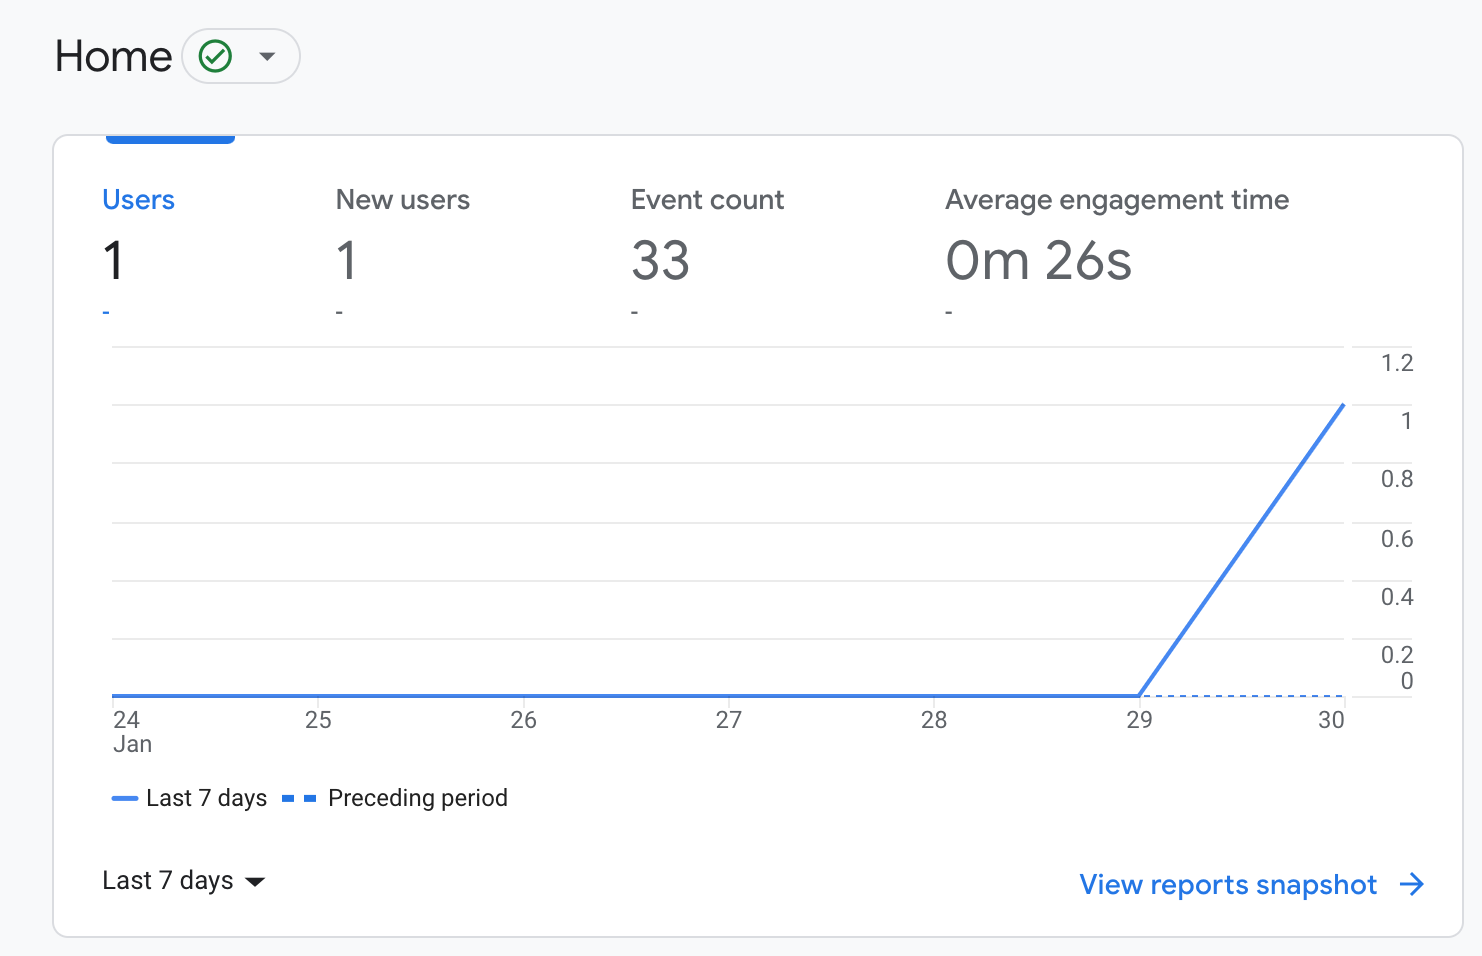The height and width of the screenshot is (956, 1482).
Task: Click the 1.2 y-axis value label
Action: [1397, 363]
